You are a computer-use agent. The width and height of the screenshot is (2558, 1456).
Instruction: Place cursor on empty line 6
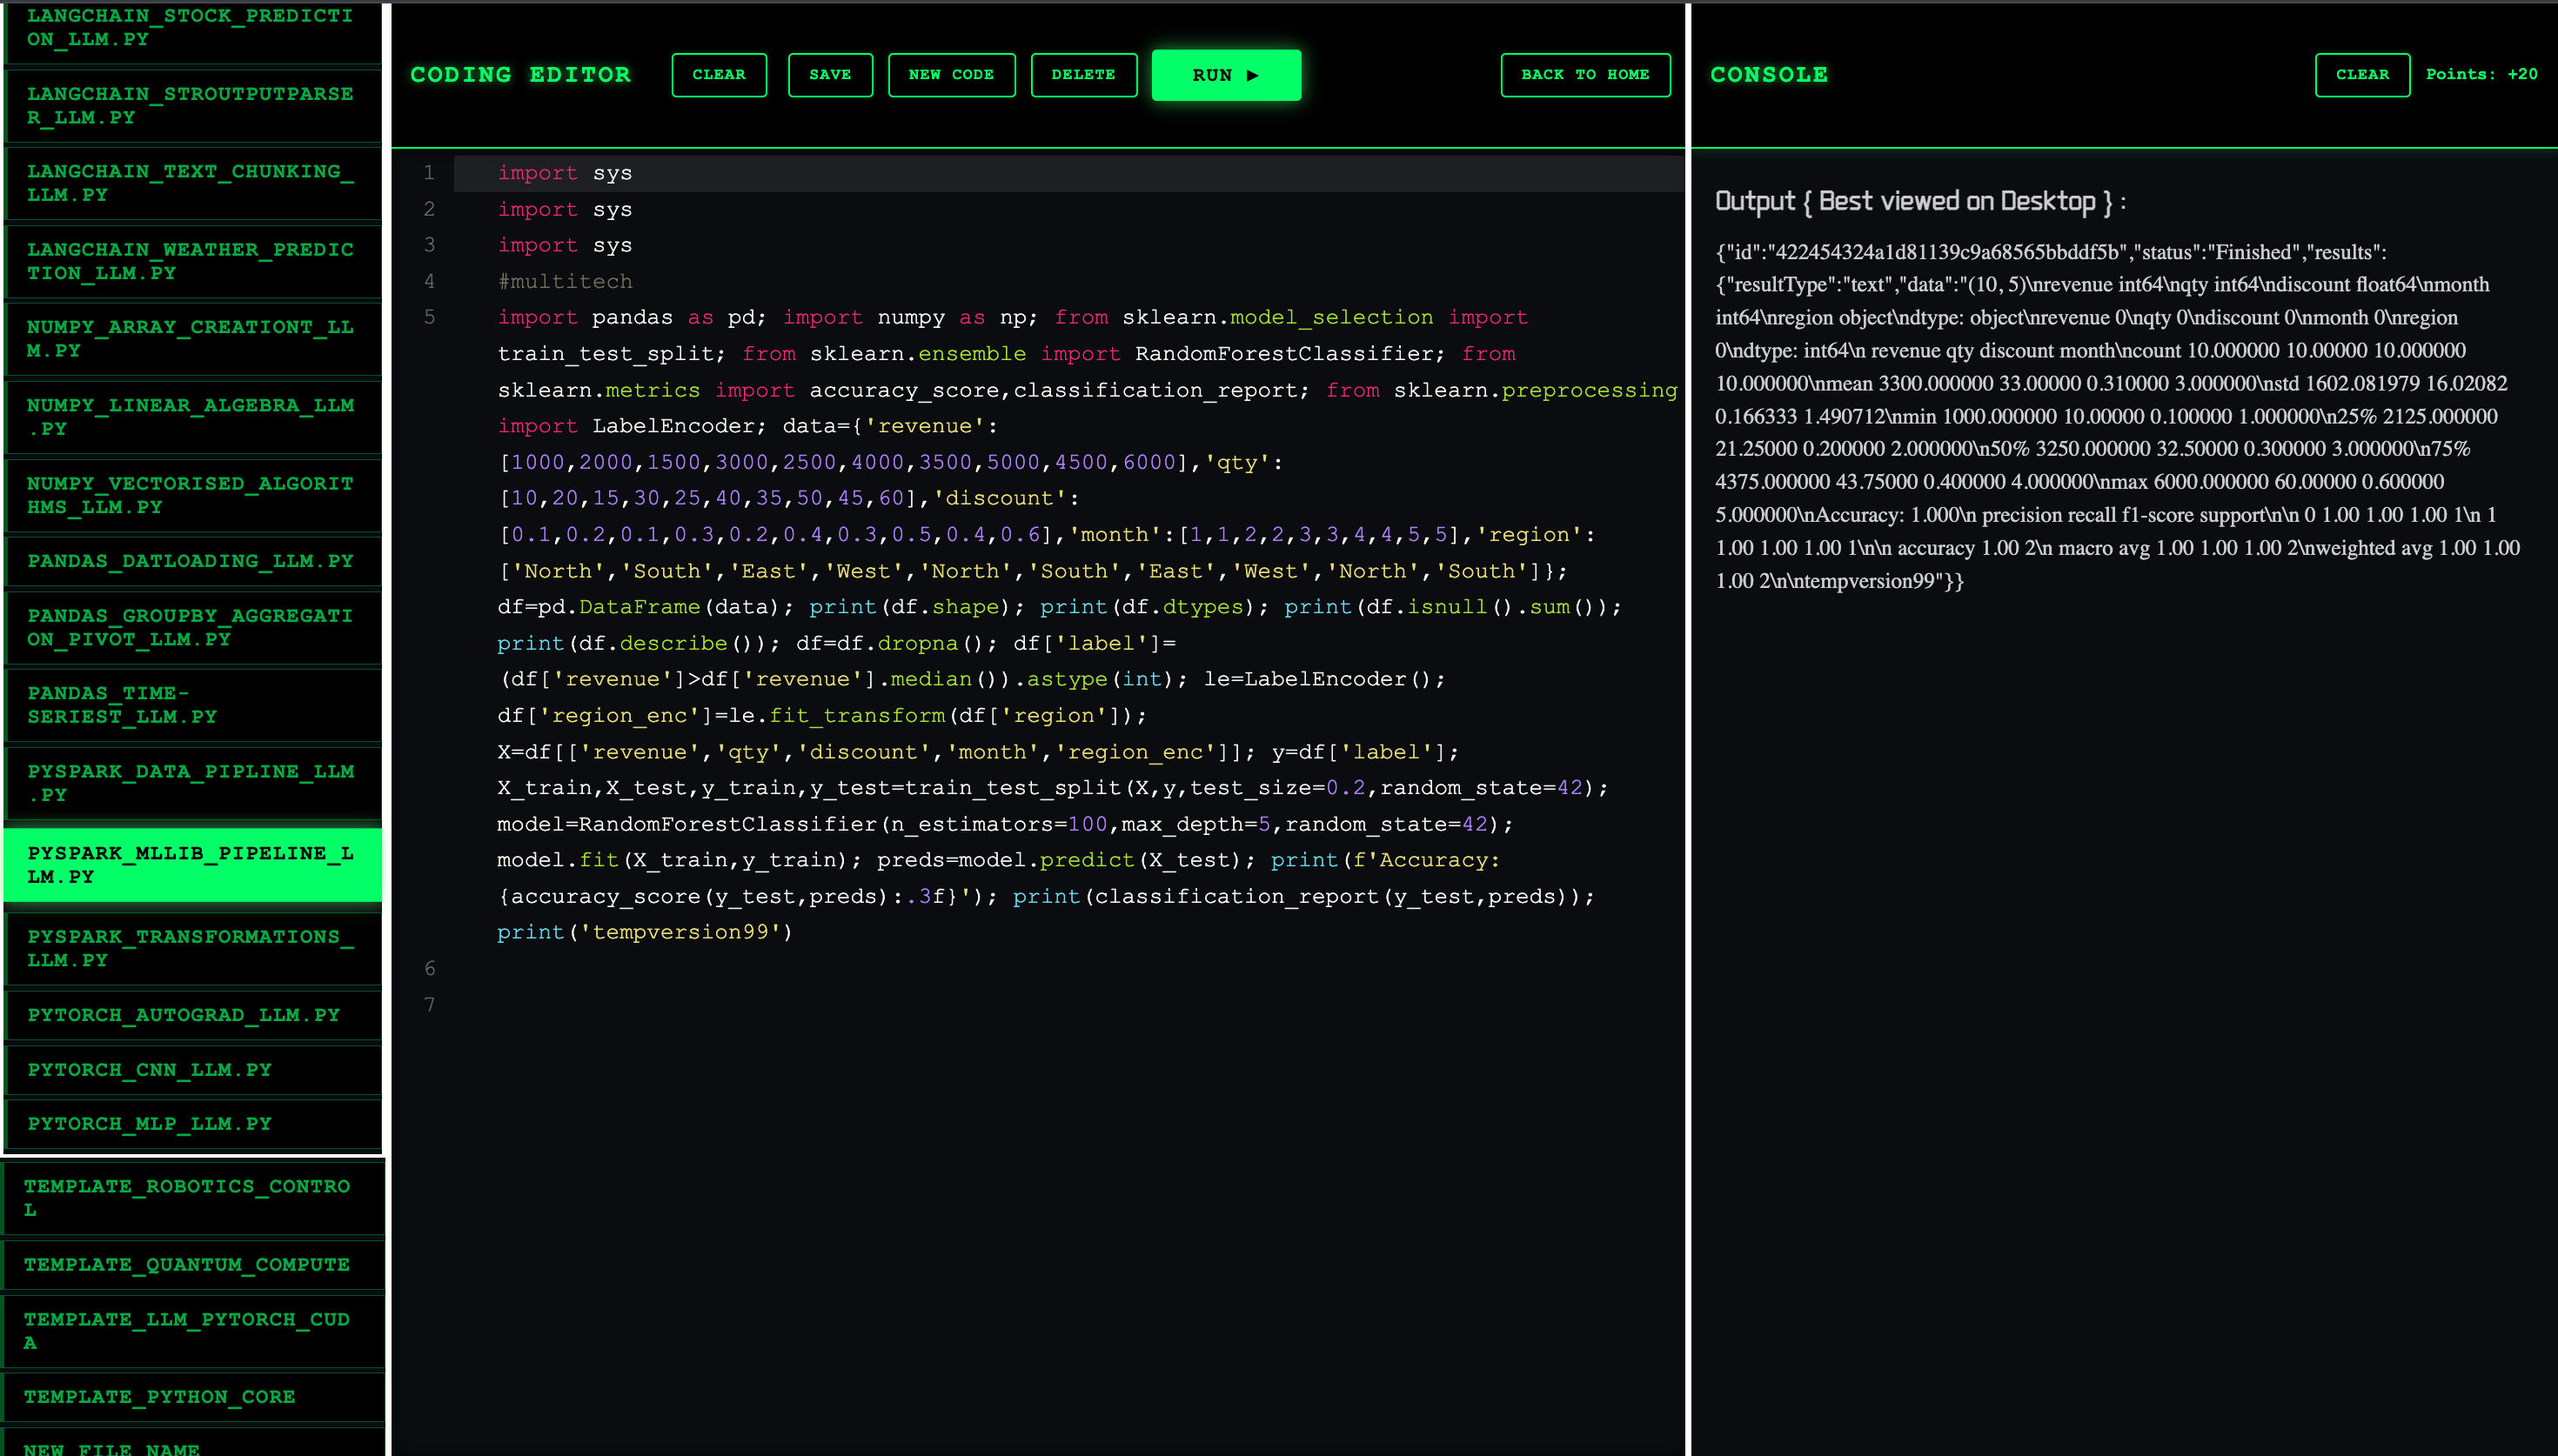(x=1068, y=969)
